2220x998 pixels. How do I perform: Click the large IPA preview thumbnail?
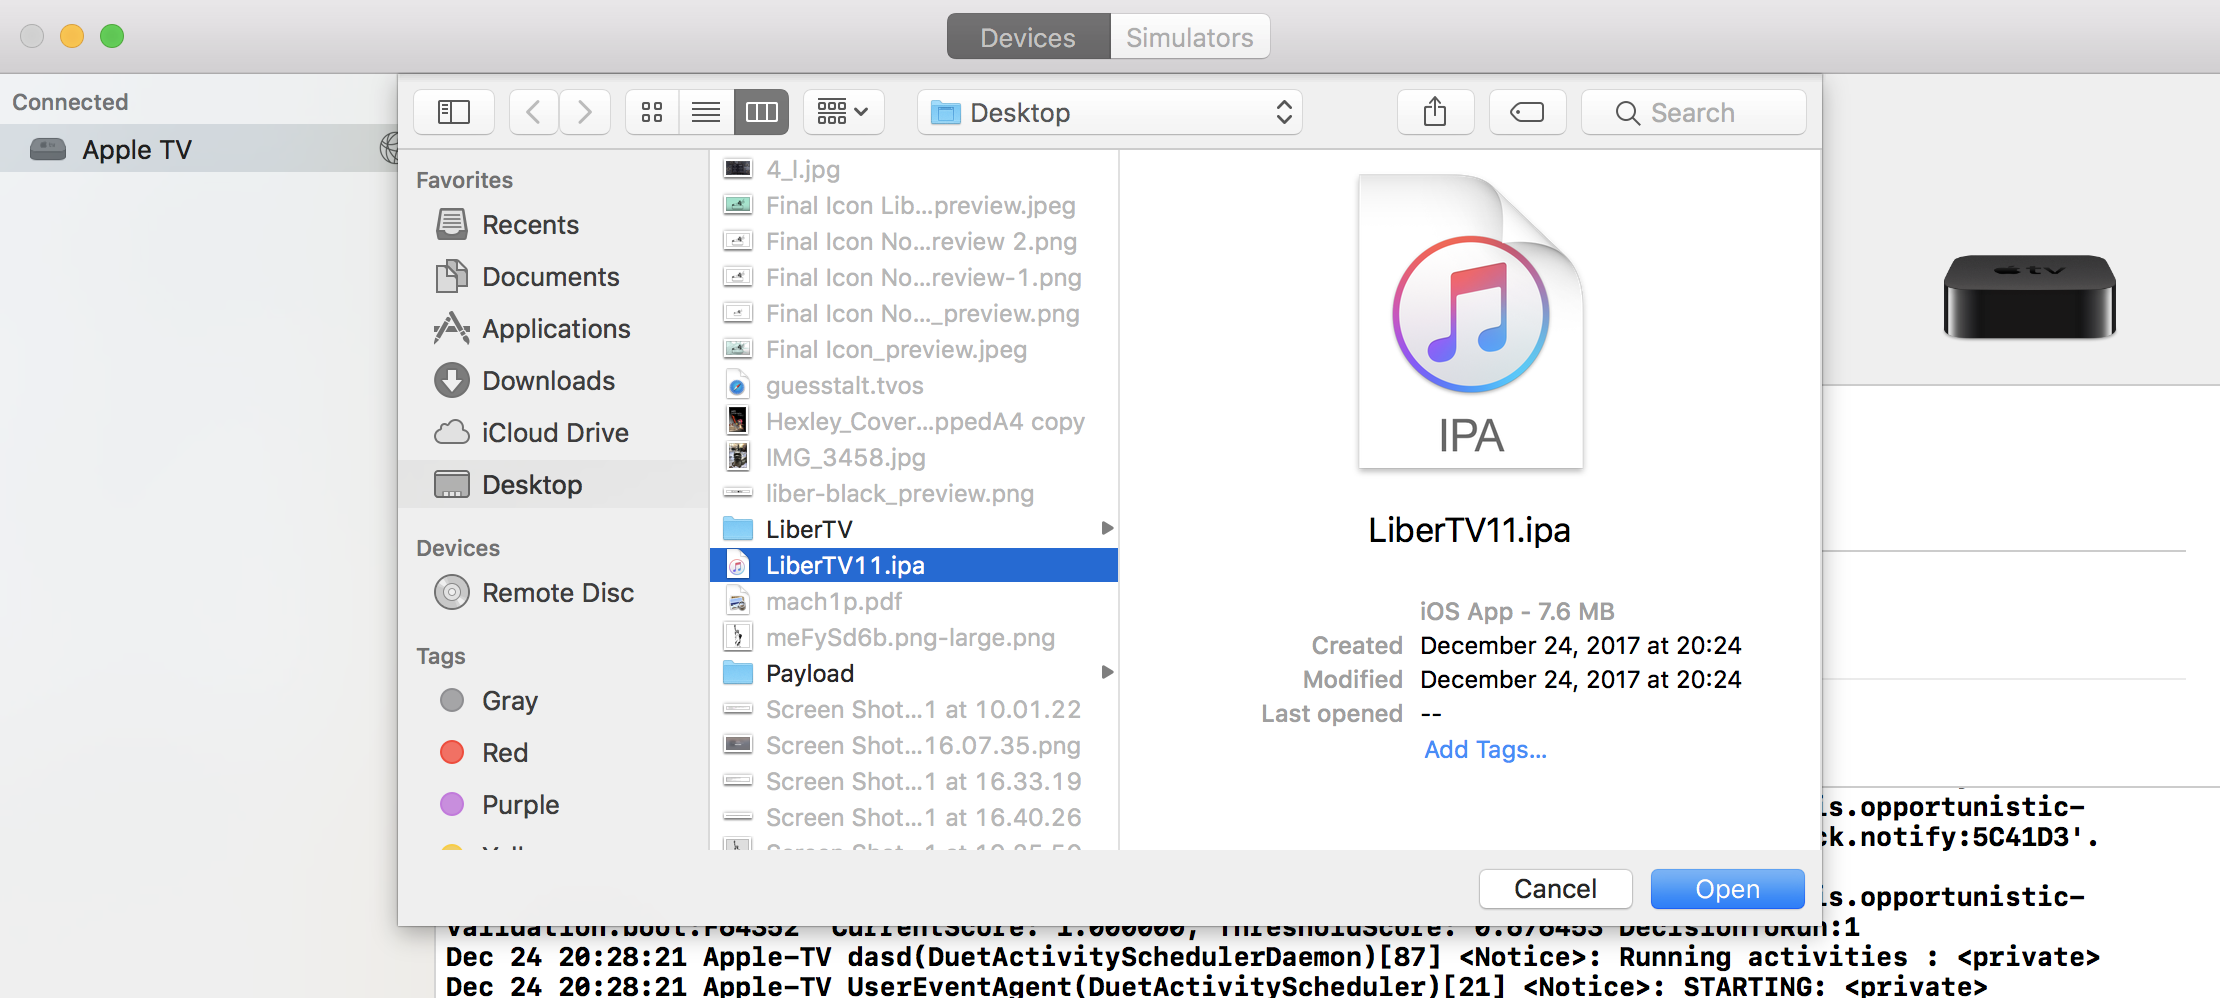[1470, 321]
